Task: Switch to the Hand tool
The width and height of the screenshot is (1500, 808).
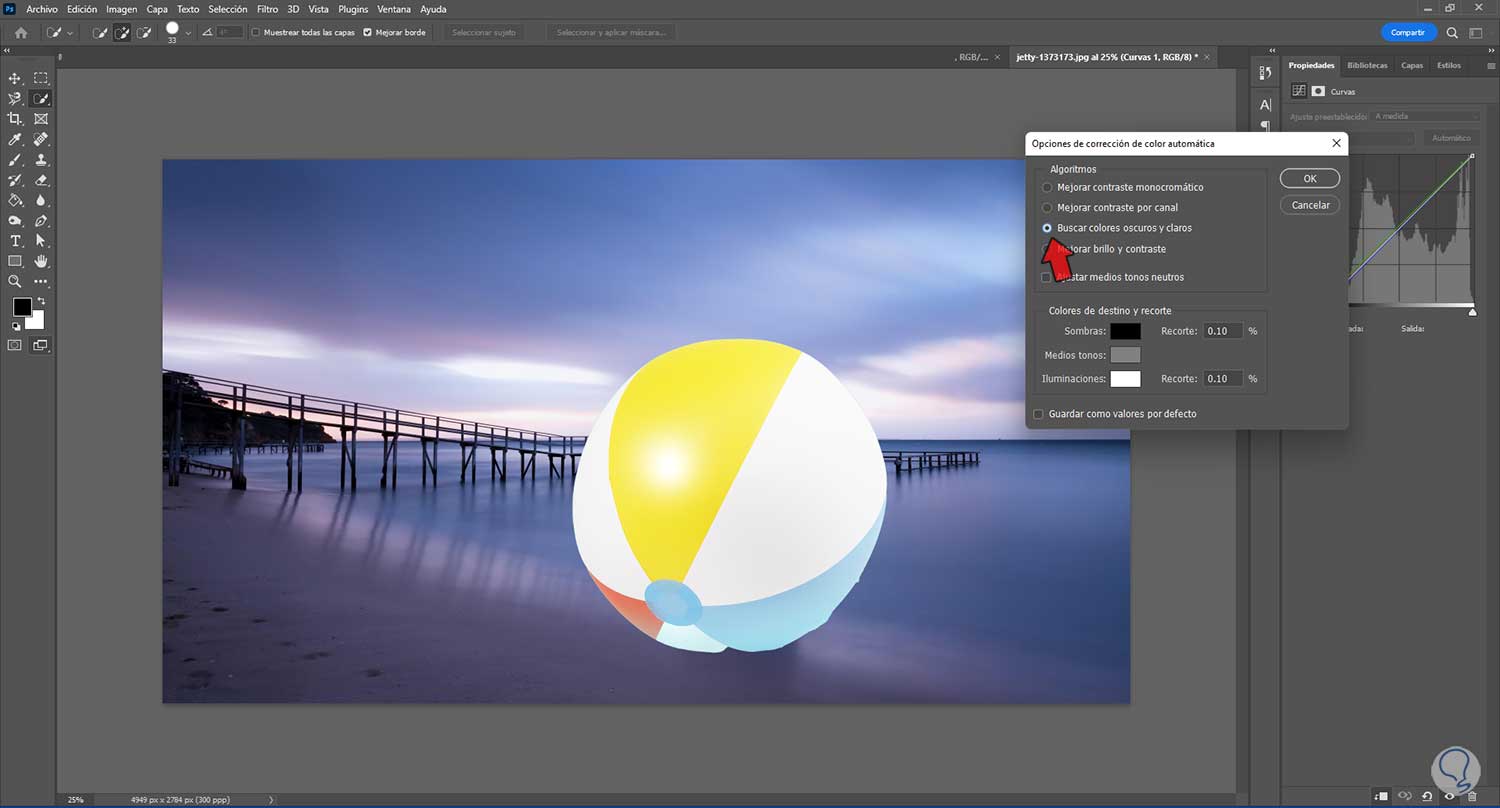Action: point(41,261)
